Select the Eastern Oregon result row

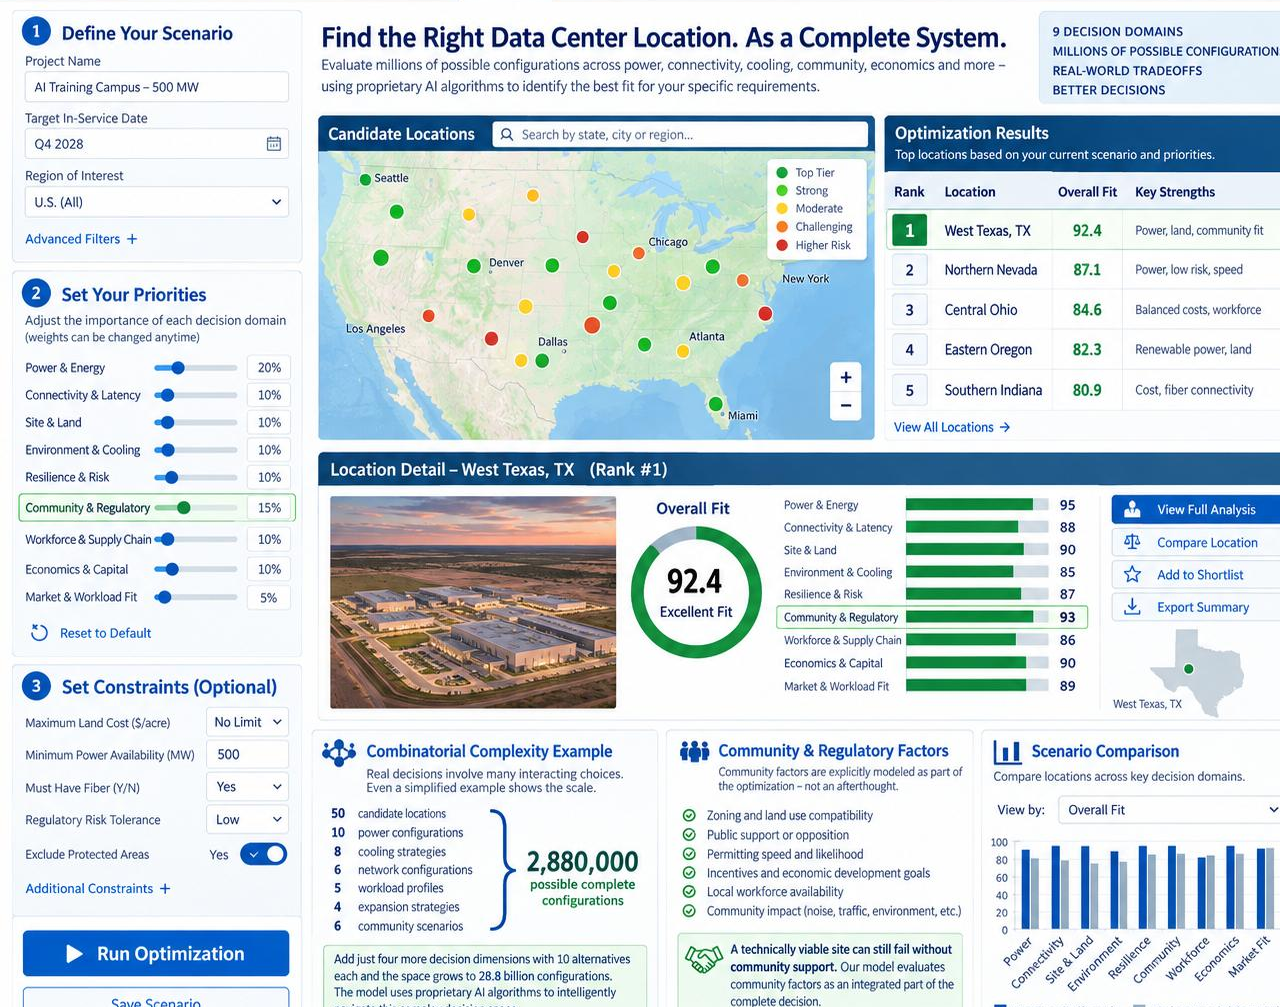click(x=1083, y=350)
